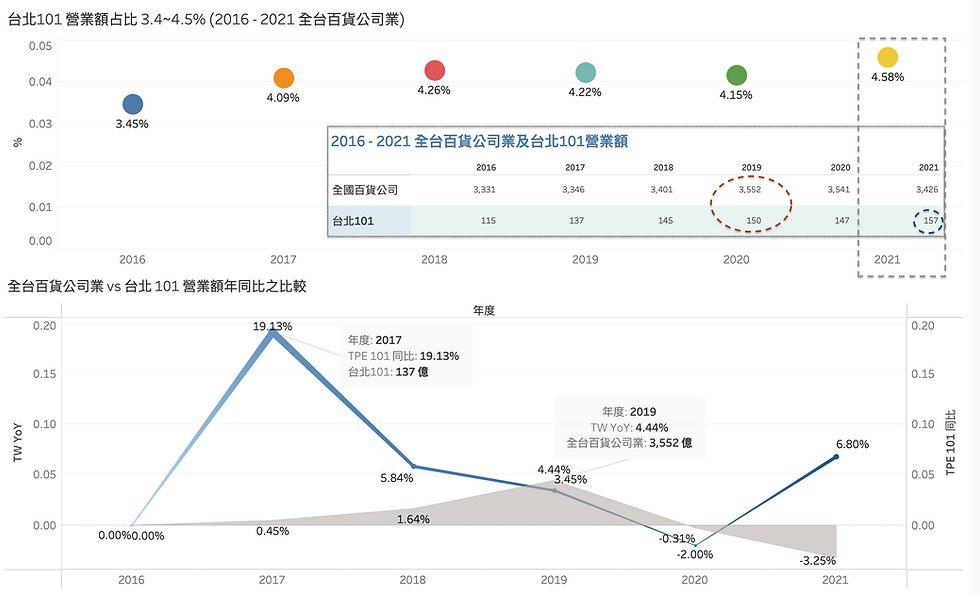The width and height of the screenshot is (980, 595).
Task: Select the 全國百貨公司 row header
Action: click(365, 189)
